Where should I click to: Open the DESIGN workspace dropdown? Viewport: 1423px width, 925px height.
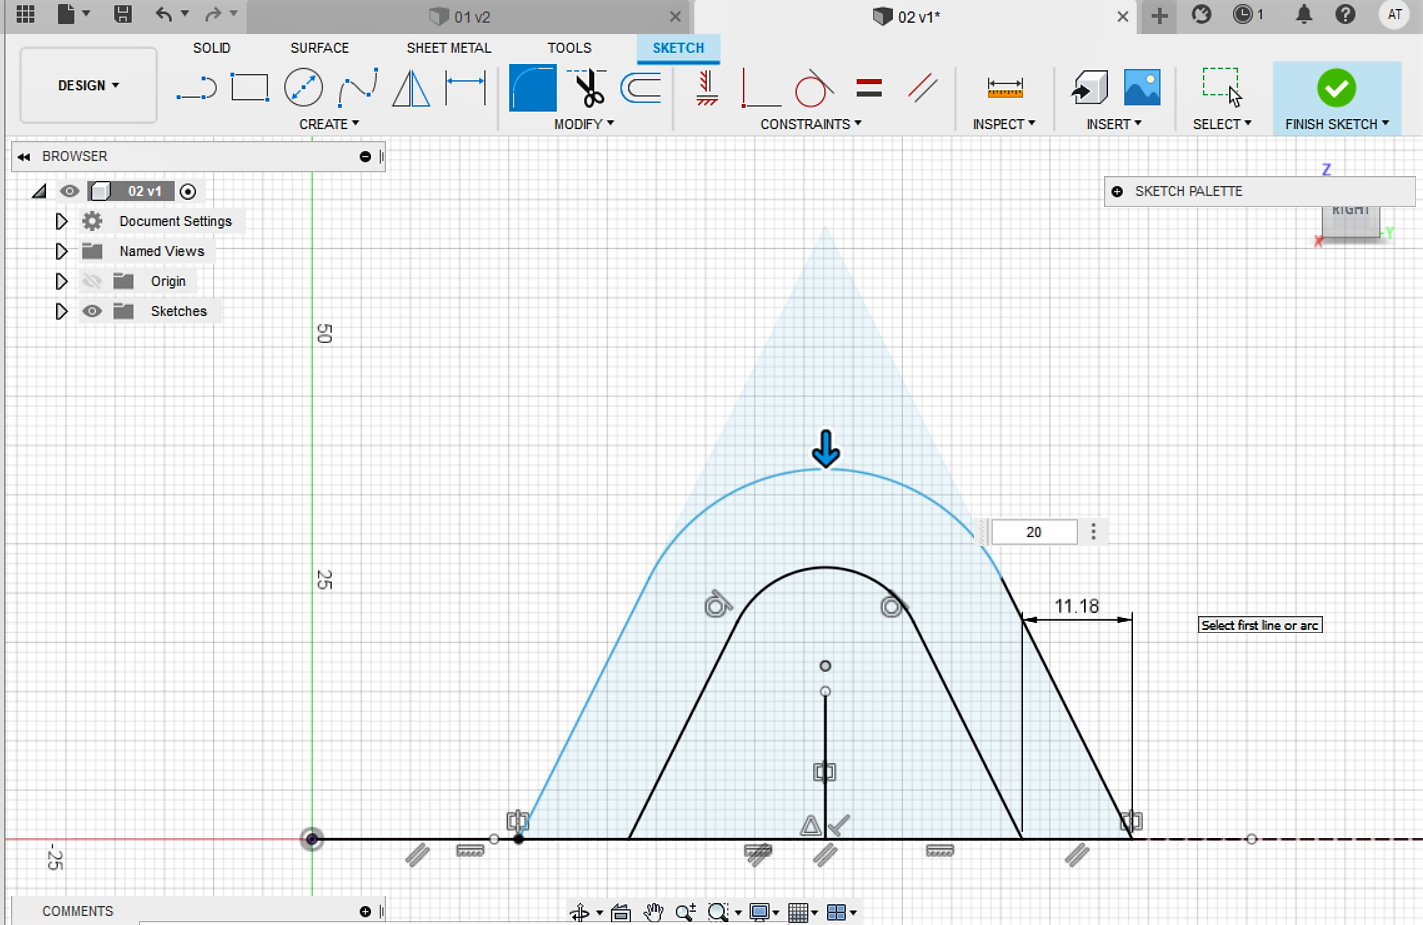pyautogui.click(x=88, y=85)
